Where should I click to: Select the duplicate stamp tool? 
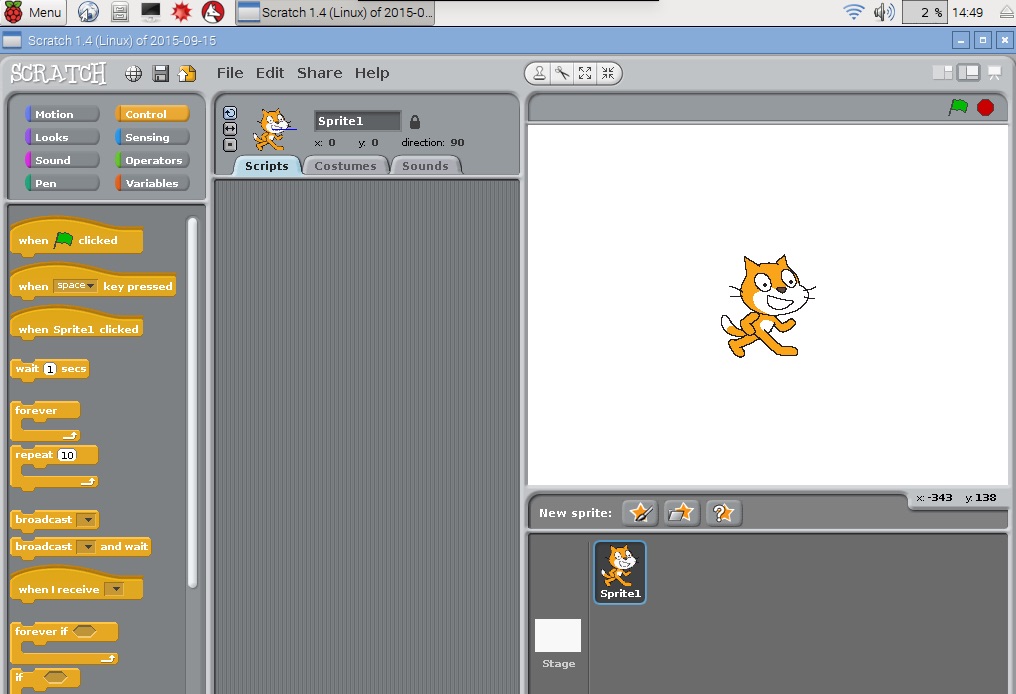tap(540, 73)
